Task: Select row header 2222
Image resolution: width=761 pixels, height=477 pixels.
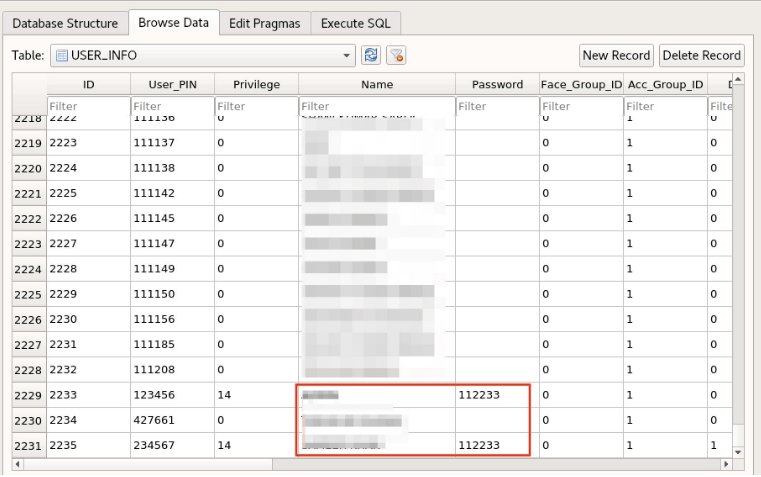Action: tap(29, 219)
